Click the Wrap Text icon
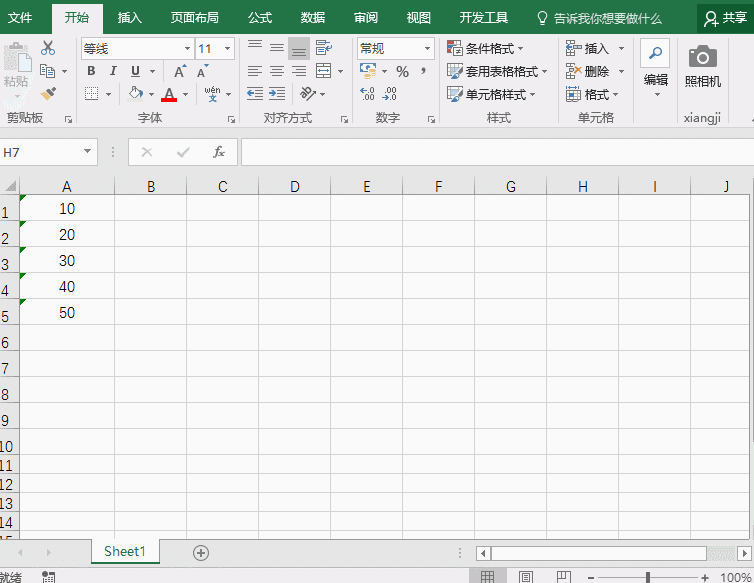Viewport: 754px width, 583px height. 323,48
